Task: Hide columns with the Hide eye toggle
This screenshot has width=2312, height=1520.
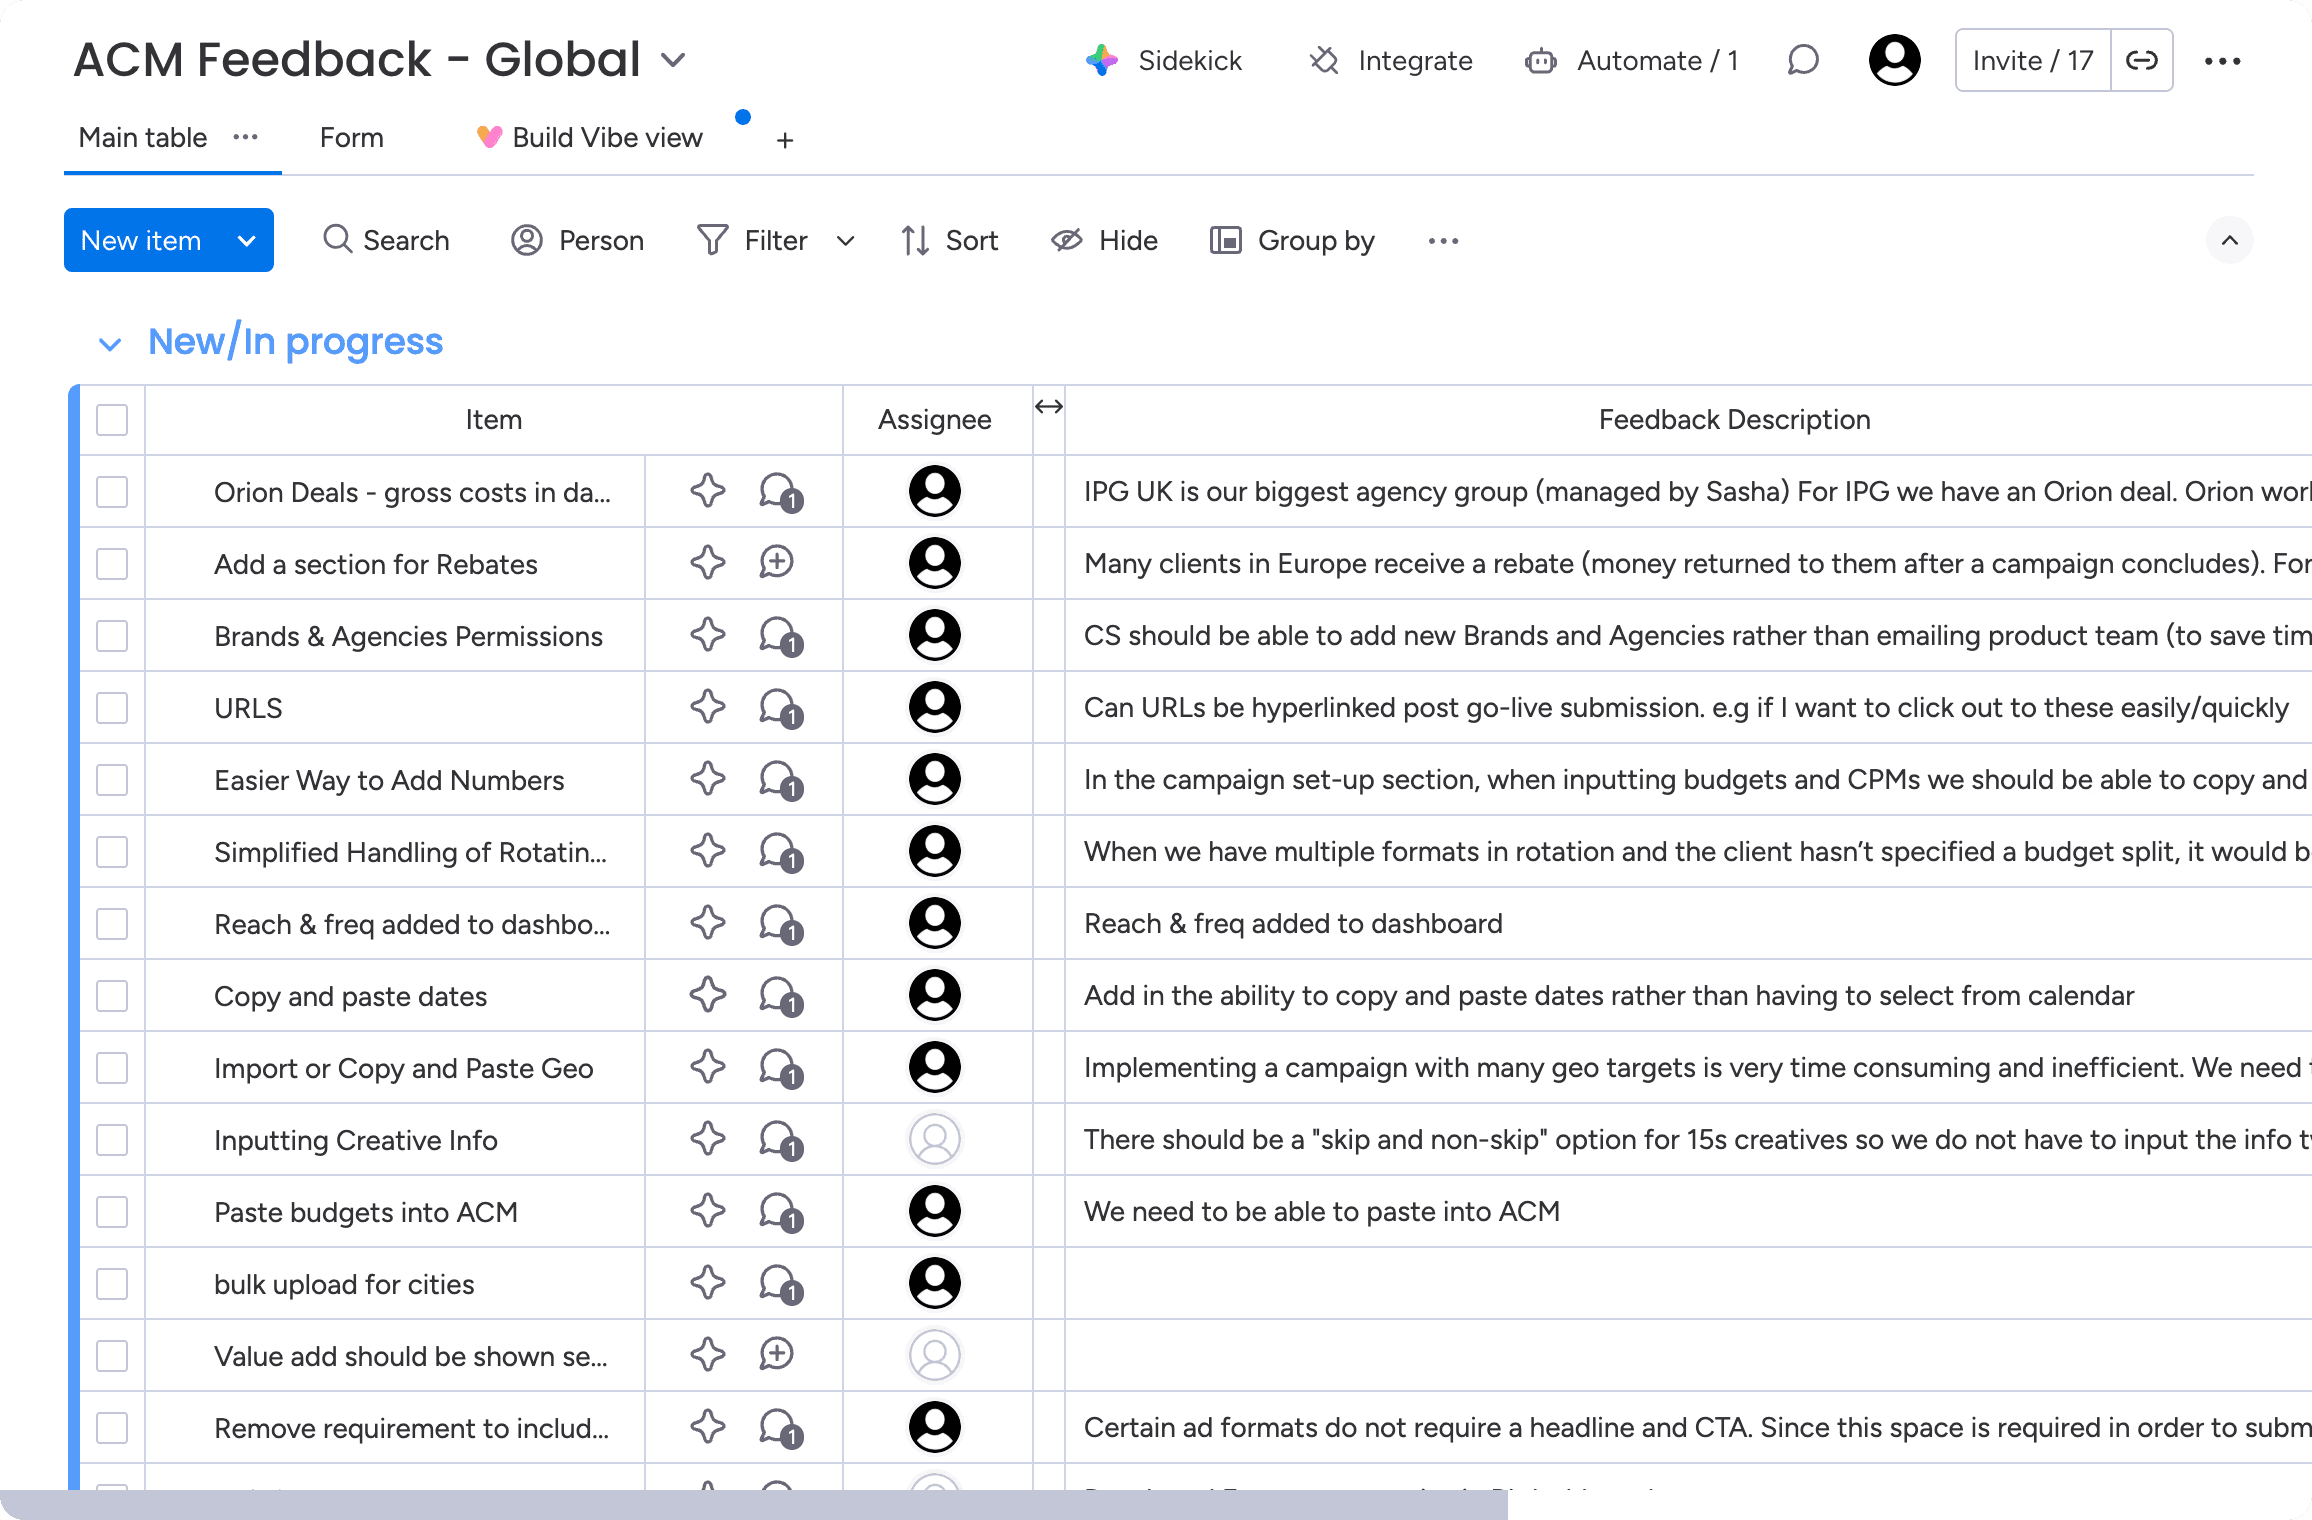Action: [1104, 241]
